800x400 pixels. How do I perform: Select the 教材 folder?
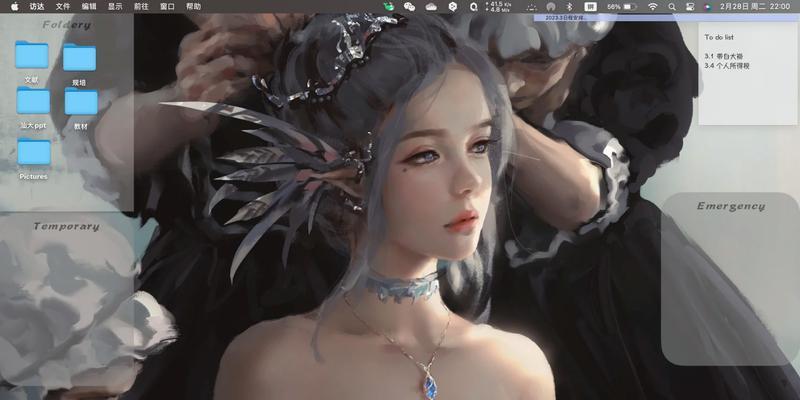coord(81,101)
